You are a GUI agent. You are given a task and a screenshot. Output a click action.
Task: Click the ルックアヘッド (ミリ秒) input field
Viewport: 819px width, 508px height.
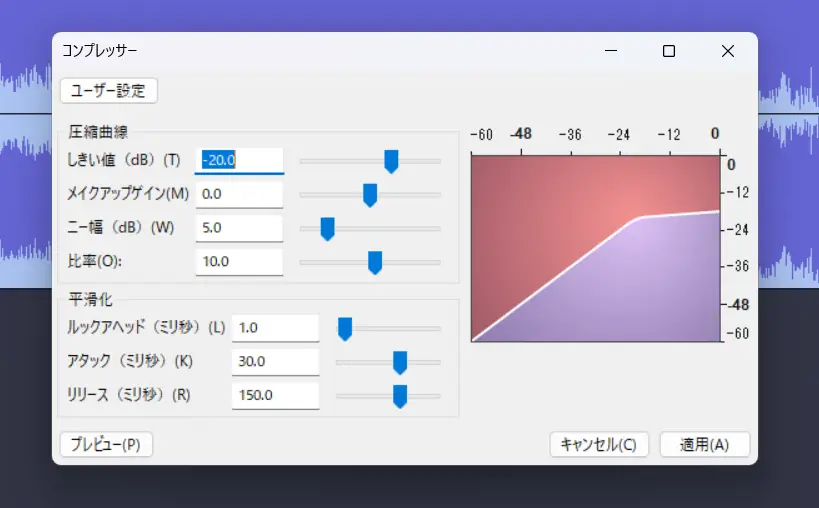[x=275, y=328]
